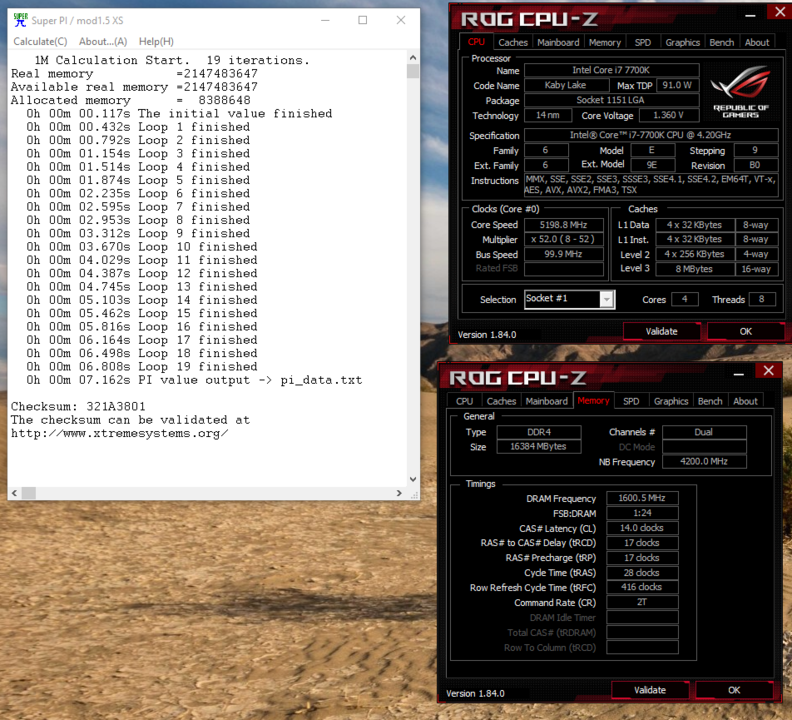Minimize the upper ROG CPU-Z window
This screenshot has height=720, width=792.
coord(750,15)
